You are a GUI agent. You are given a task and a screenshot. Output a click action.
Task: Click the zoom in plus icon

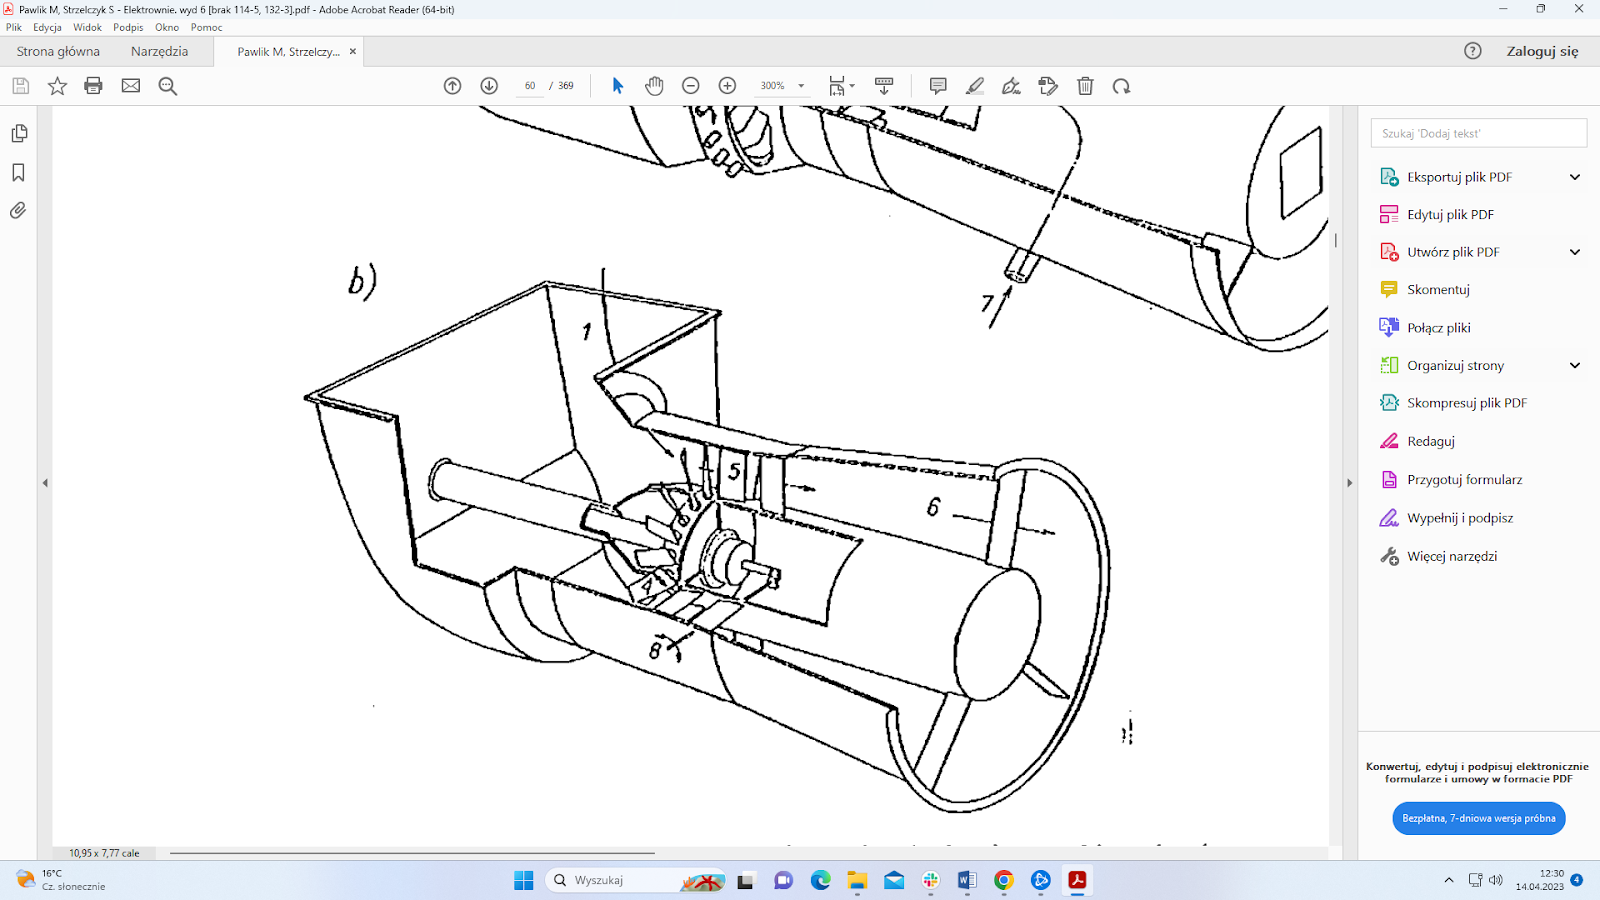(727, 86)
